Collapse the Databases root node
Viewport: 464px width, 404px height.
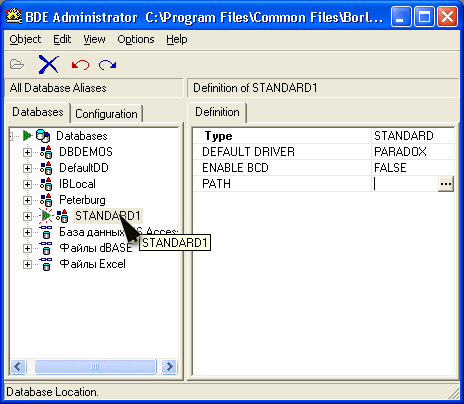point(11,136)
